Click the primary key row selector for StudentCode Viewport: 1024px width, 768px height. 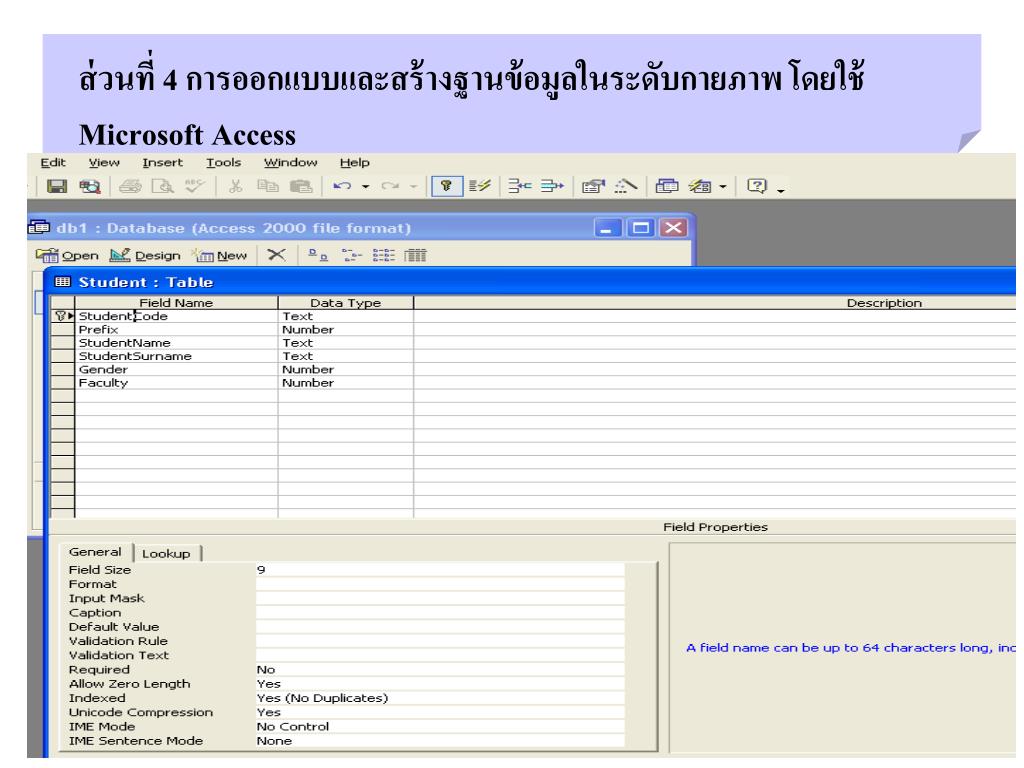63,316
